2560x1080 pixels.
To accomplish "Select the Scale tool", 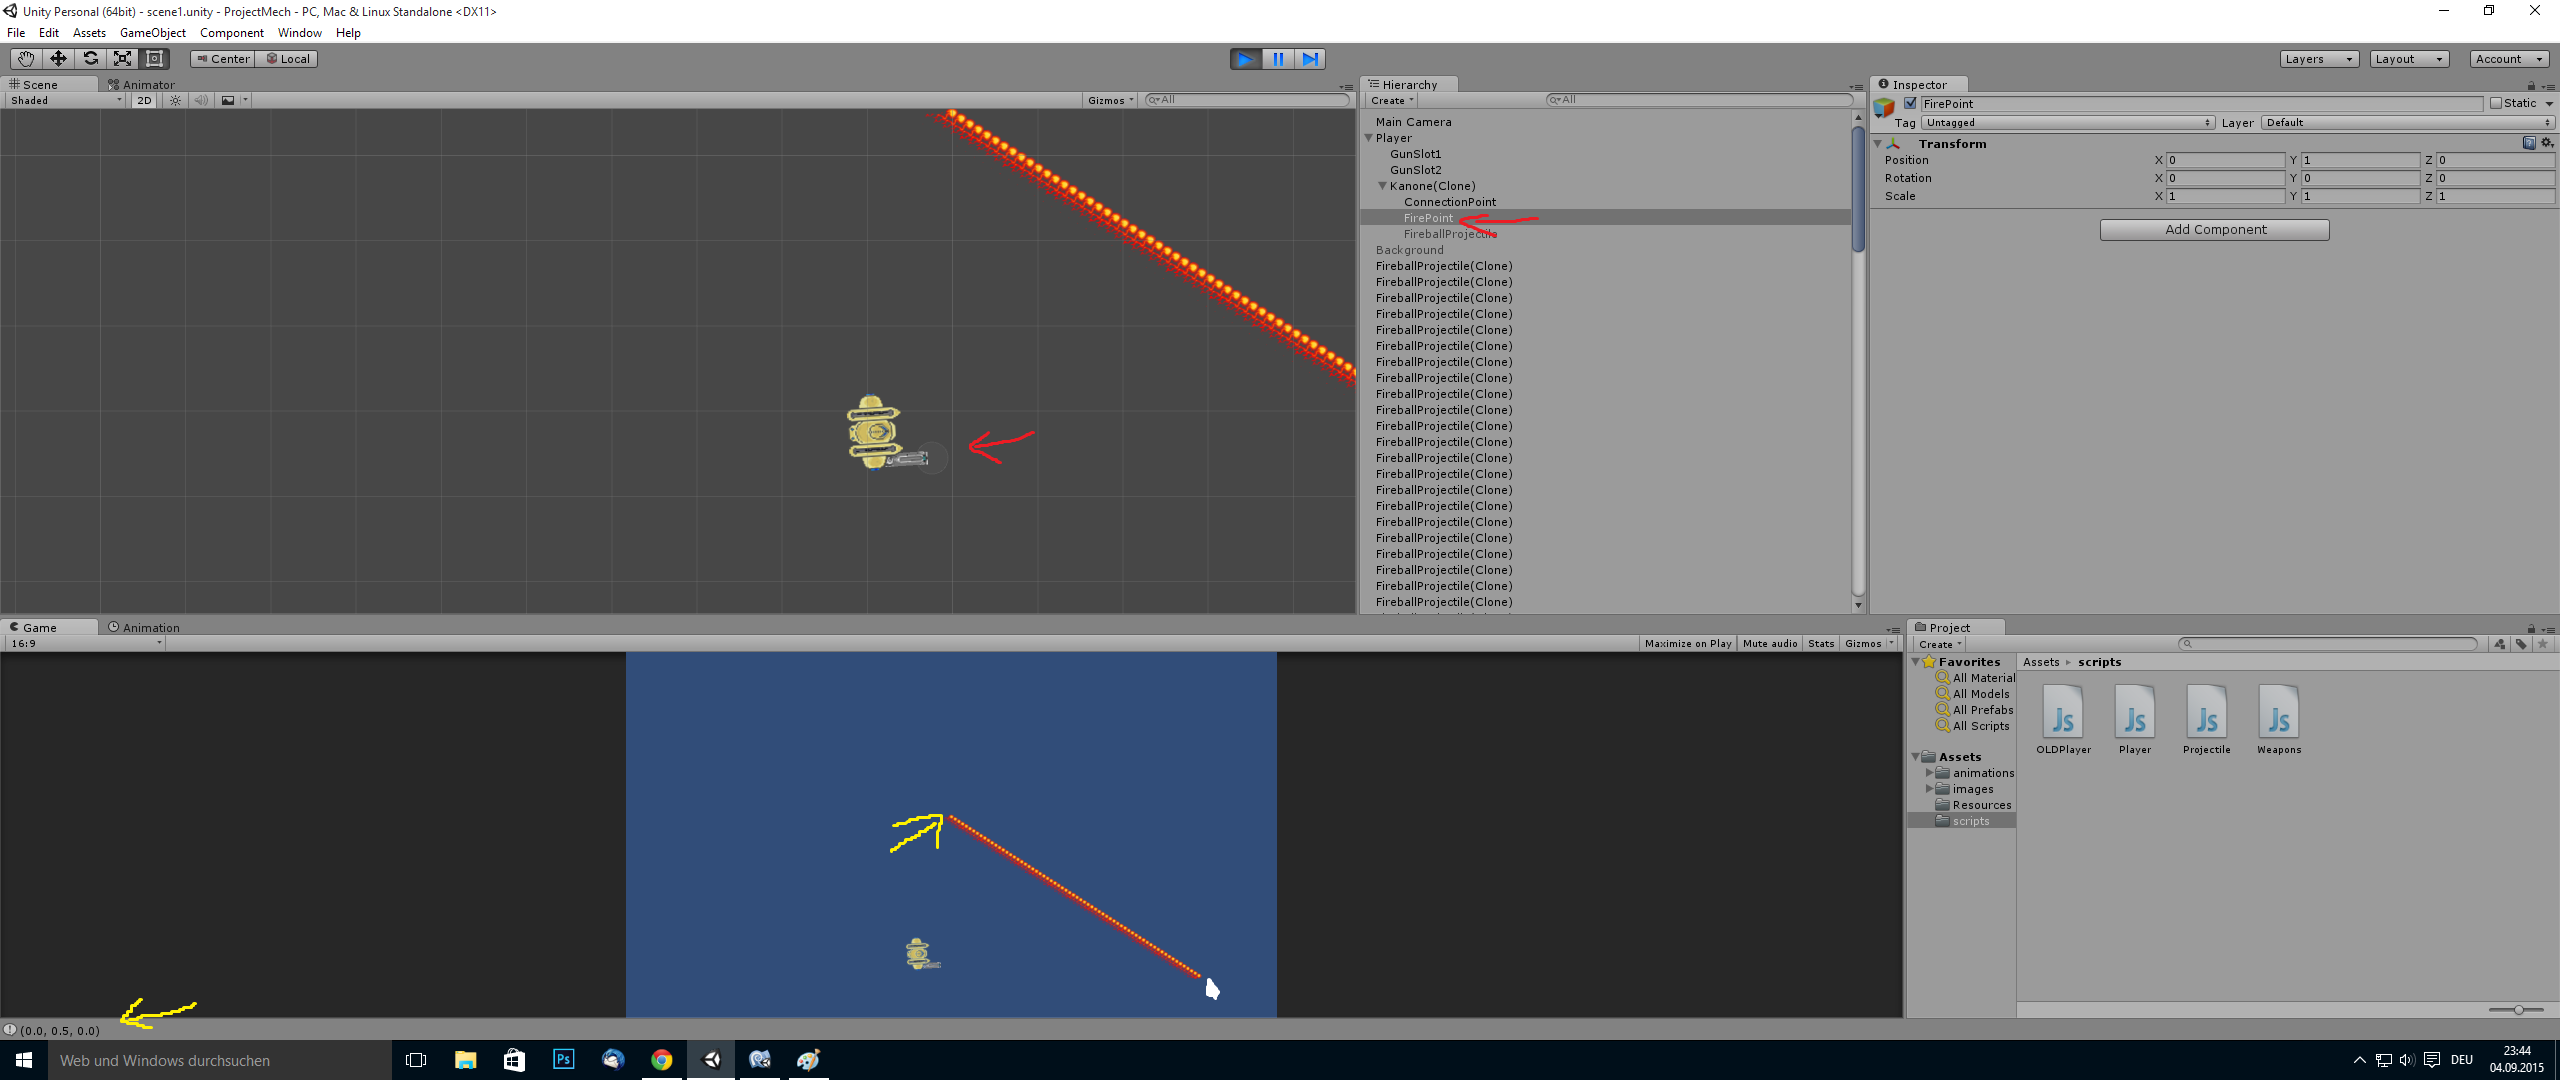I will pyautogui.click(x=122, y=59).
